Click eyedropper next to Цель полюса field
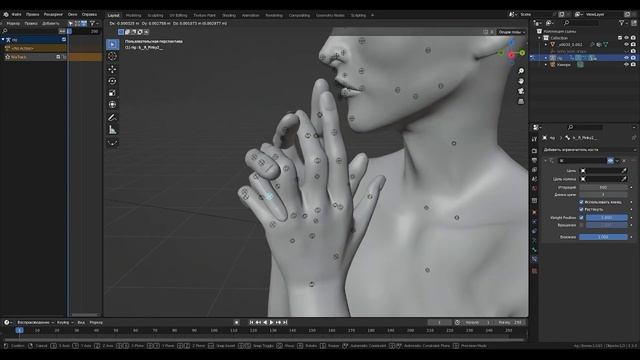 pos(624,179)
